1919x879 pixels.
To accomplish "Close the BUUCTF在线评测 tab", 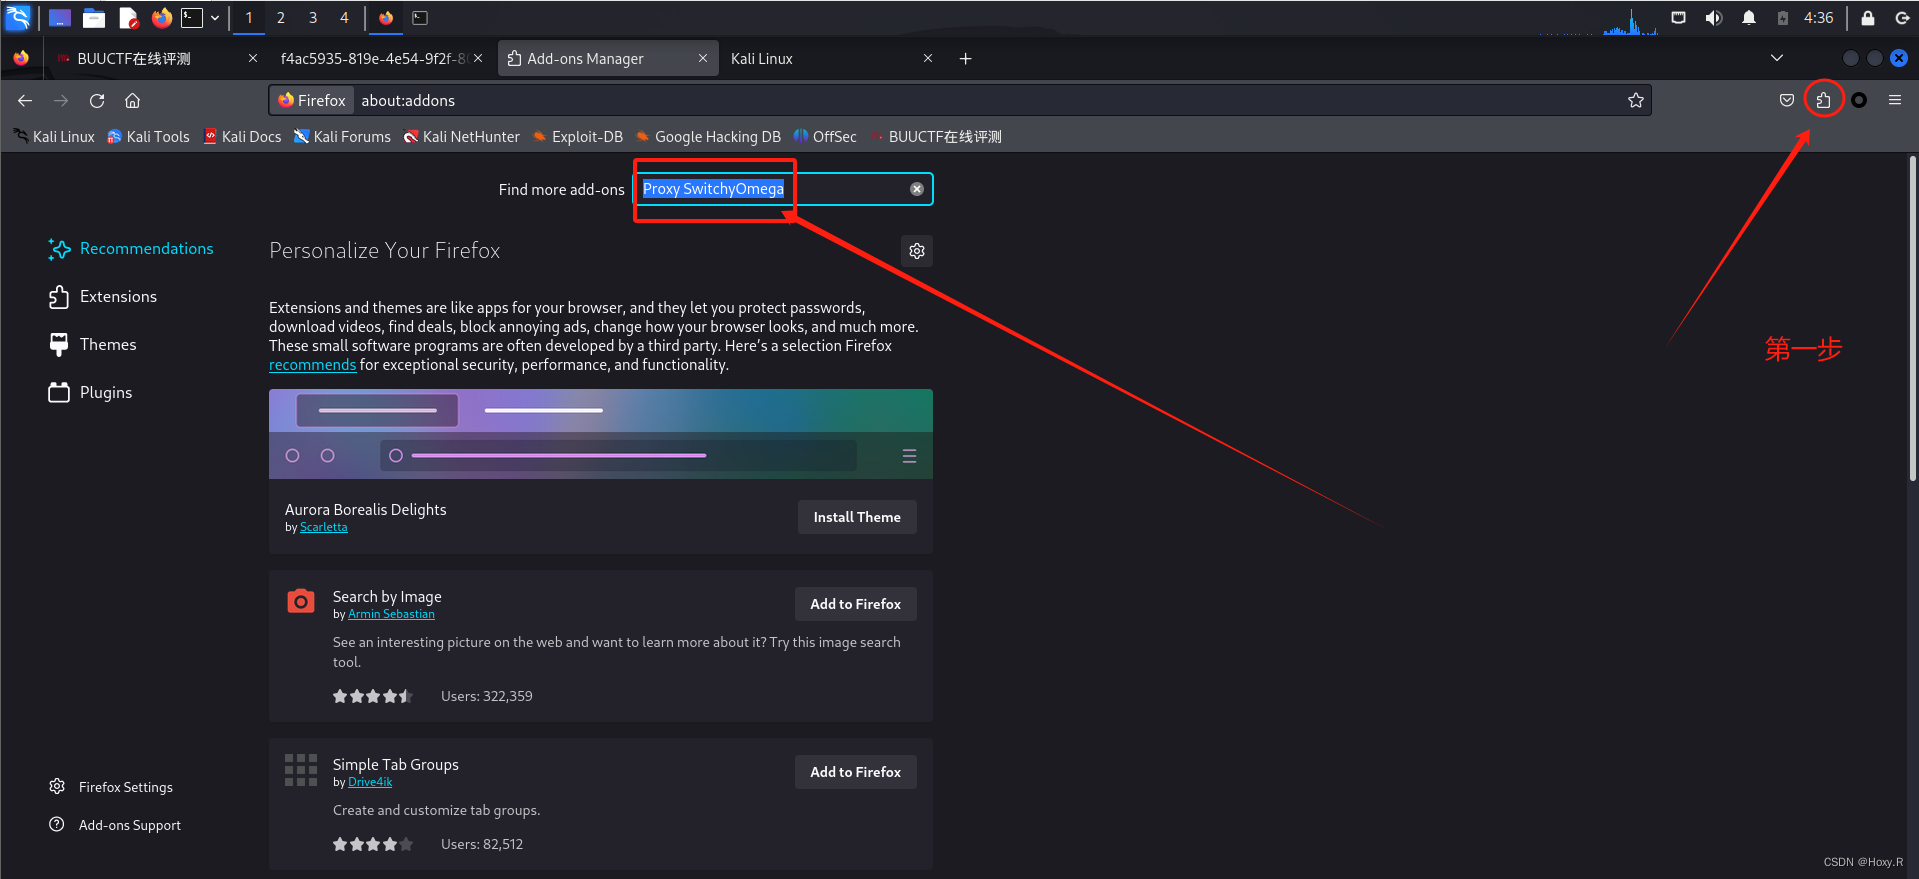I will tap(253, 59).
